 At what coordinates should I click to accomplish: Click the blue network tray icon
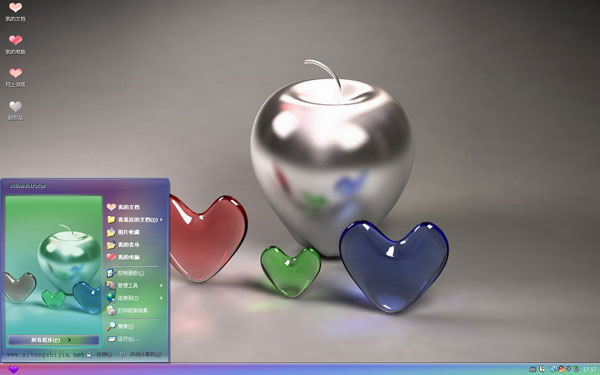click(554, 369)
